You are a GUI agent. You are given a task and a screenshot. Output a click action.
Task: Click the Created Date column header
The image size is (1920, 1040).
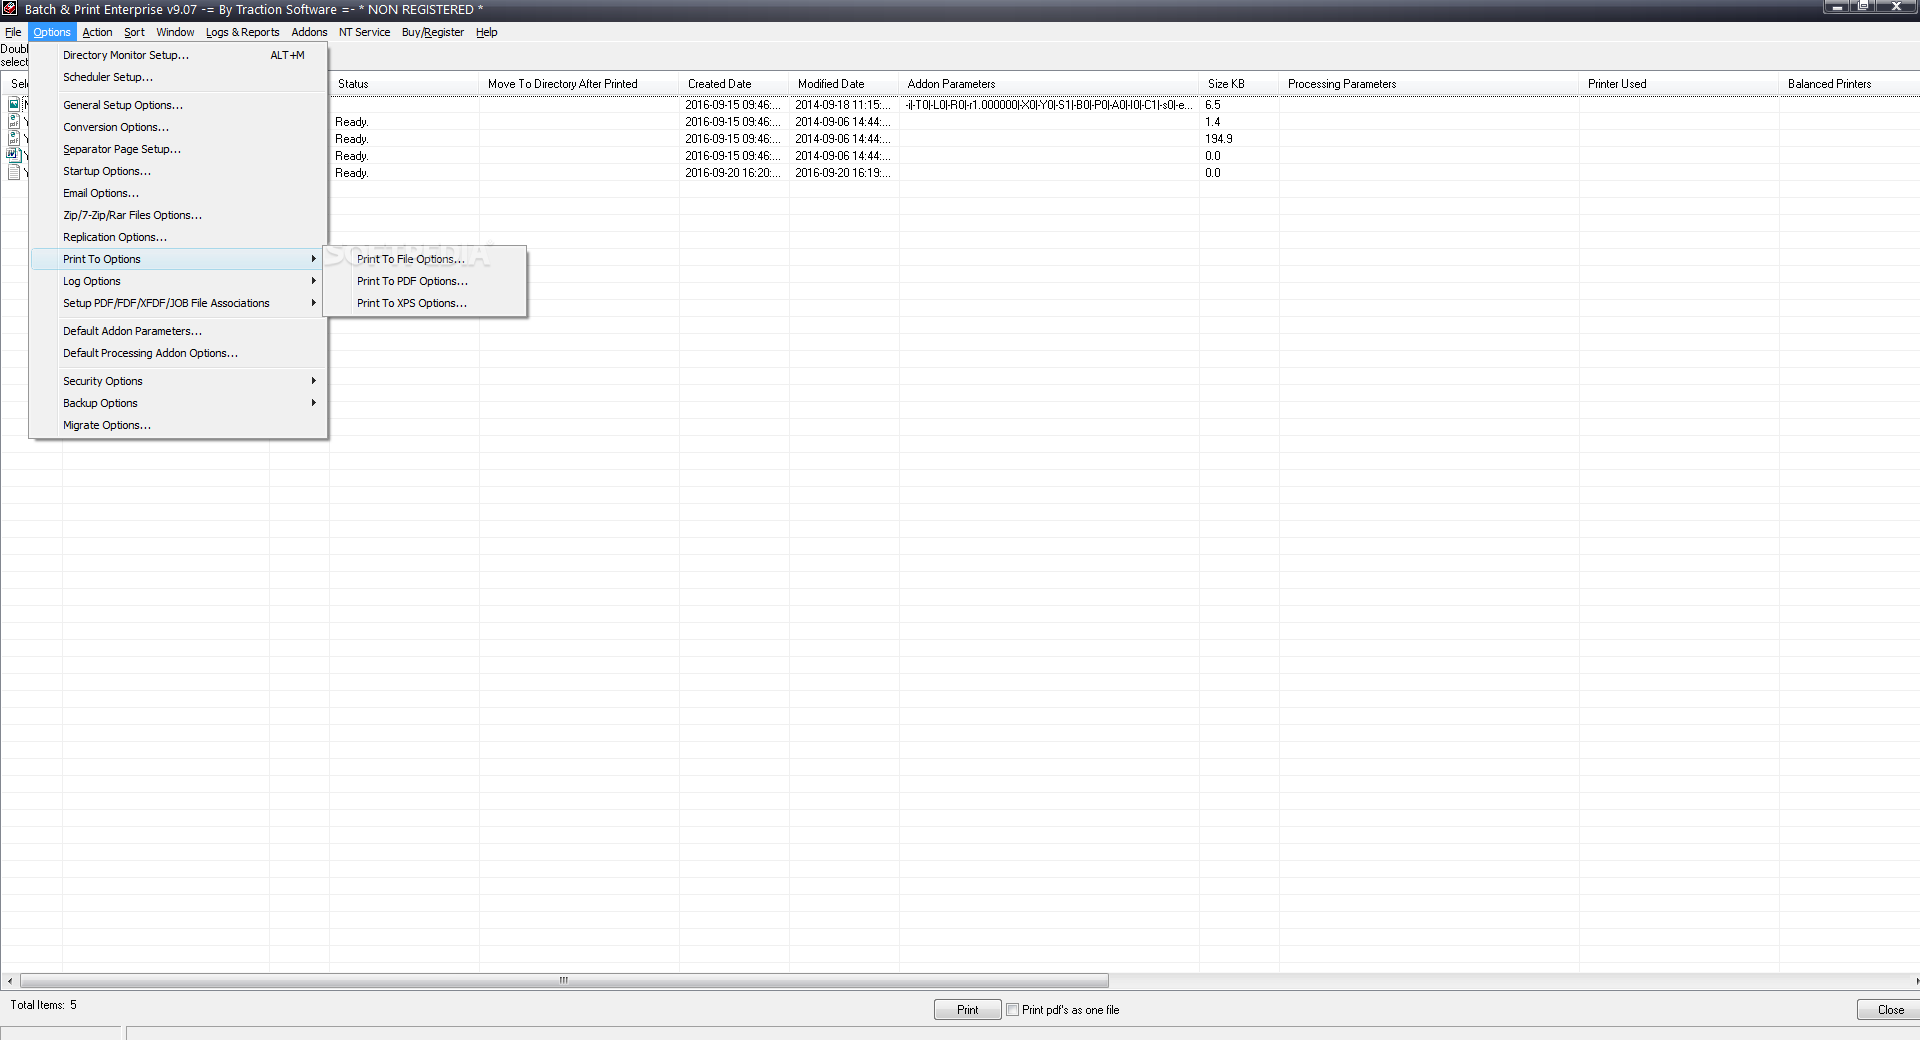pos(734,84)
